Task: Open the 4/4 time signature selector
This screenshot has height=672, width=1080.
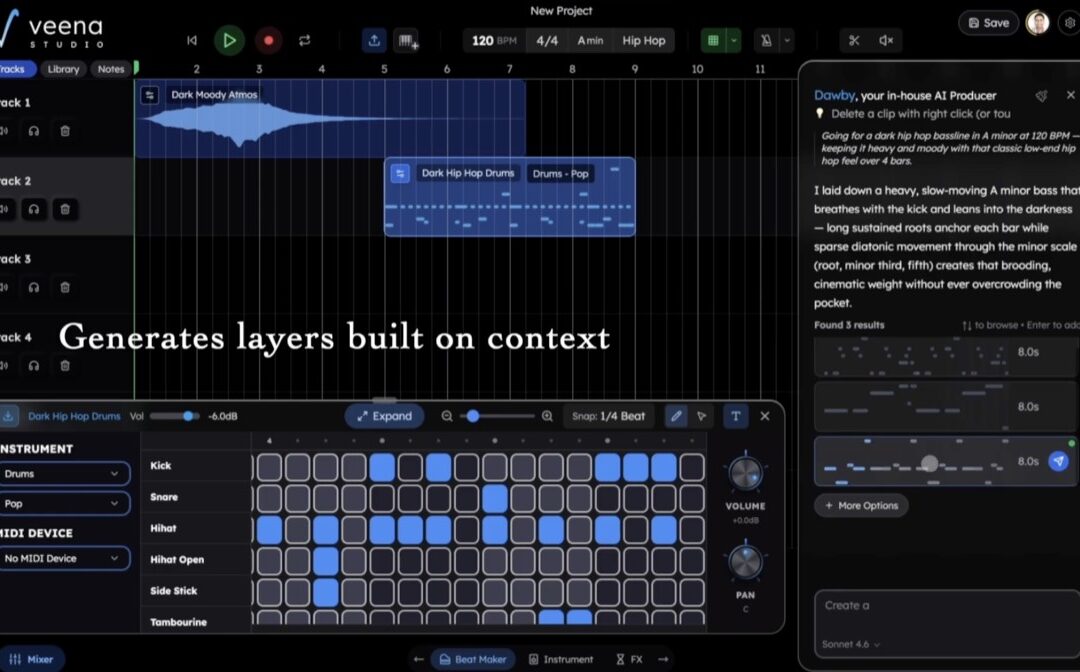Action: click(547, 41)
